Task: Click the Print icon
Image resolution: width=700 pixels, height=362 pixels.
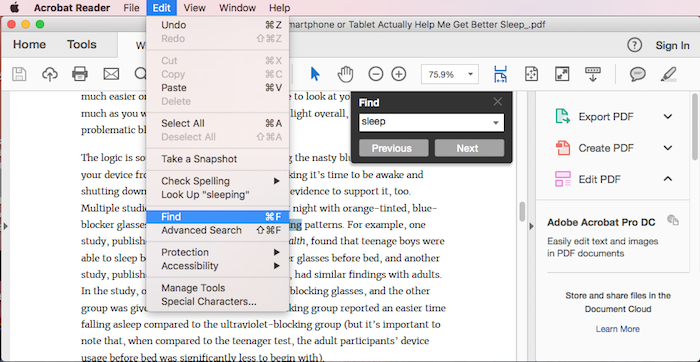Action: point(80,74)
